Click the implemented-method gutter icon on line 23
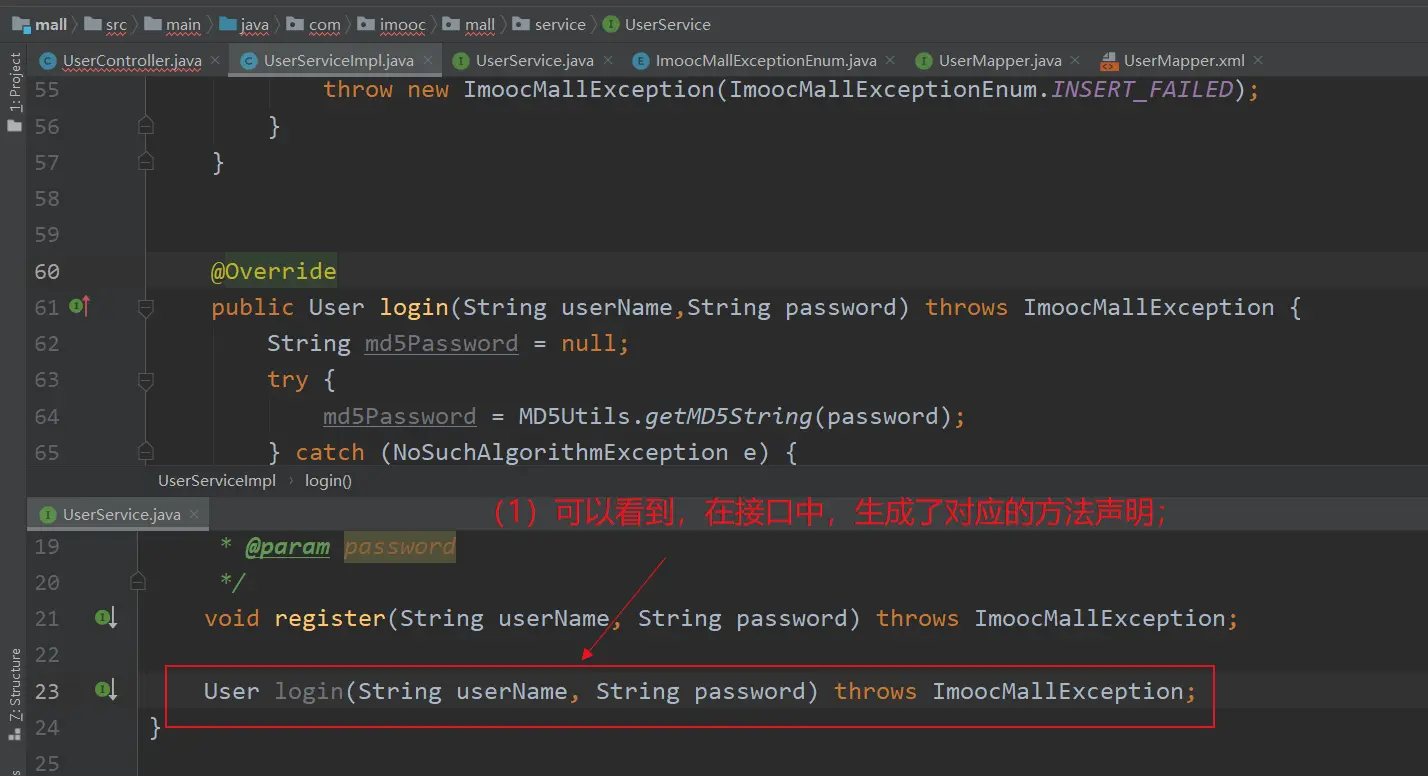Image resolution: width=1428 pixels, height=776 pixels. point(106,690)
